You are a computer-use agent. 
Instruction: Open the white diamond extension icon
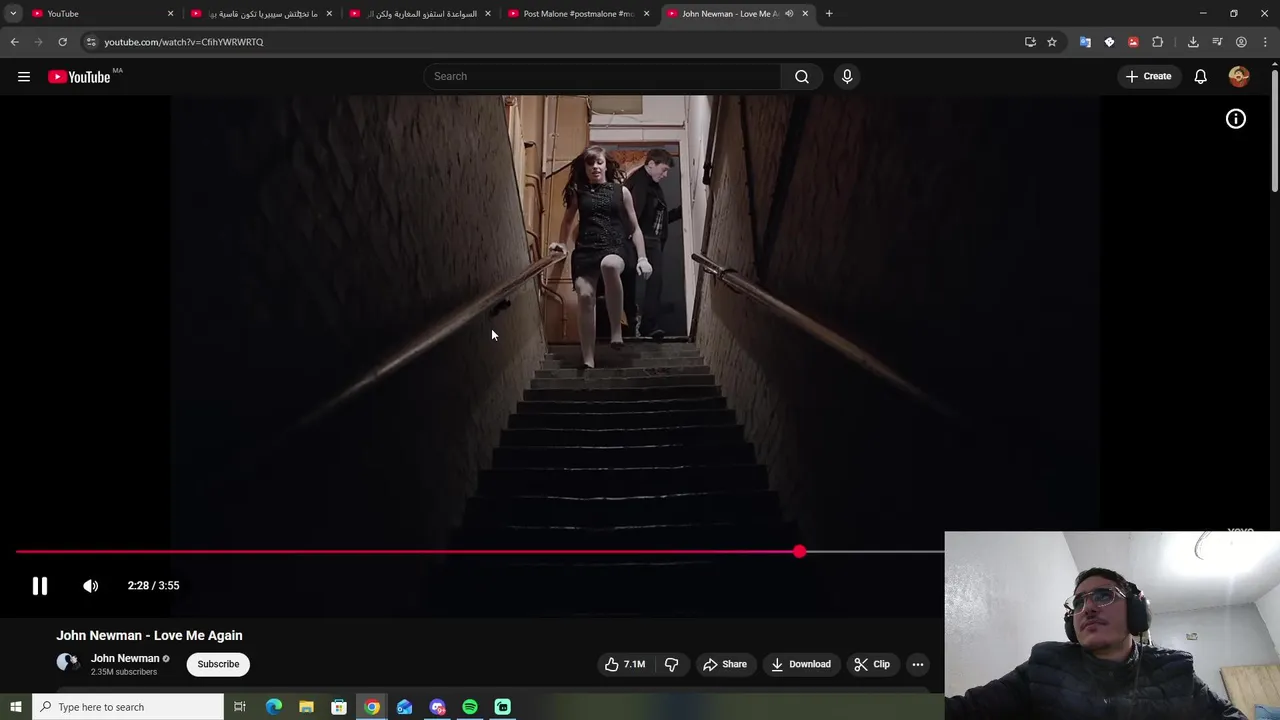point(1109,42)
